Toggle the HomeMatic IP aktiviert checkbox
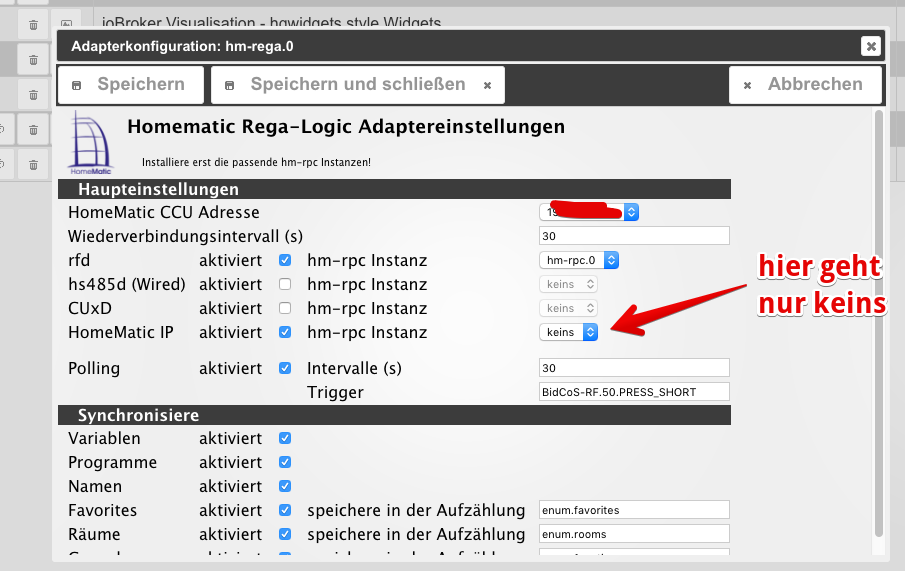This screenshot has width=905, height=571. click(x=285, y=332)
